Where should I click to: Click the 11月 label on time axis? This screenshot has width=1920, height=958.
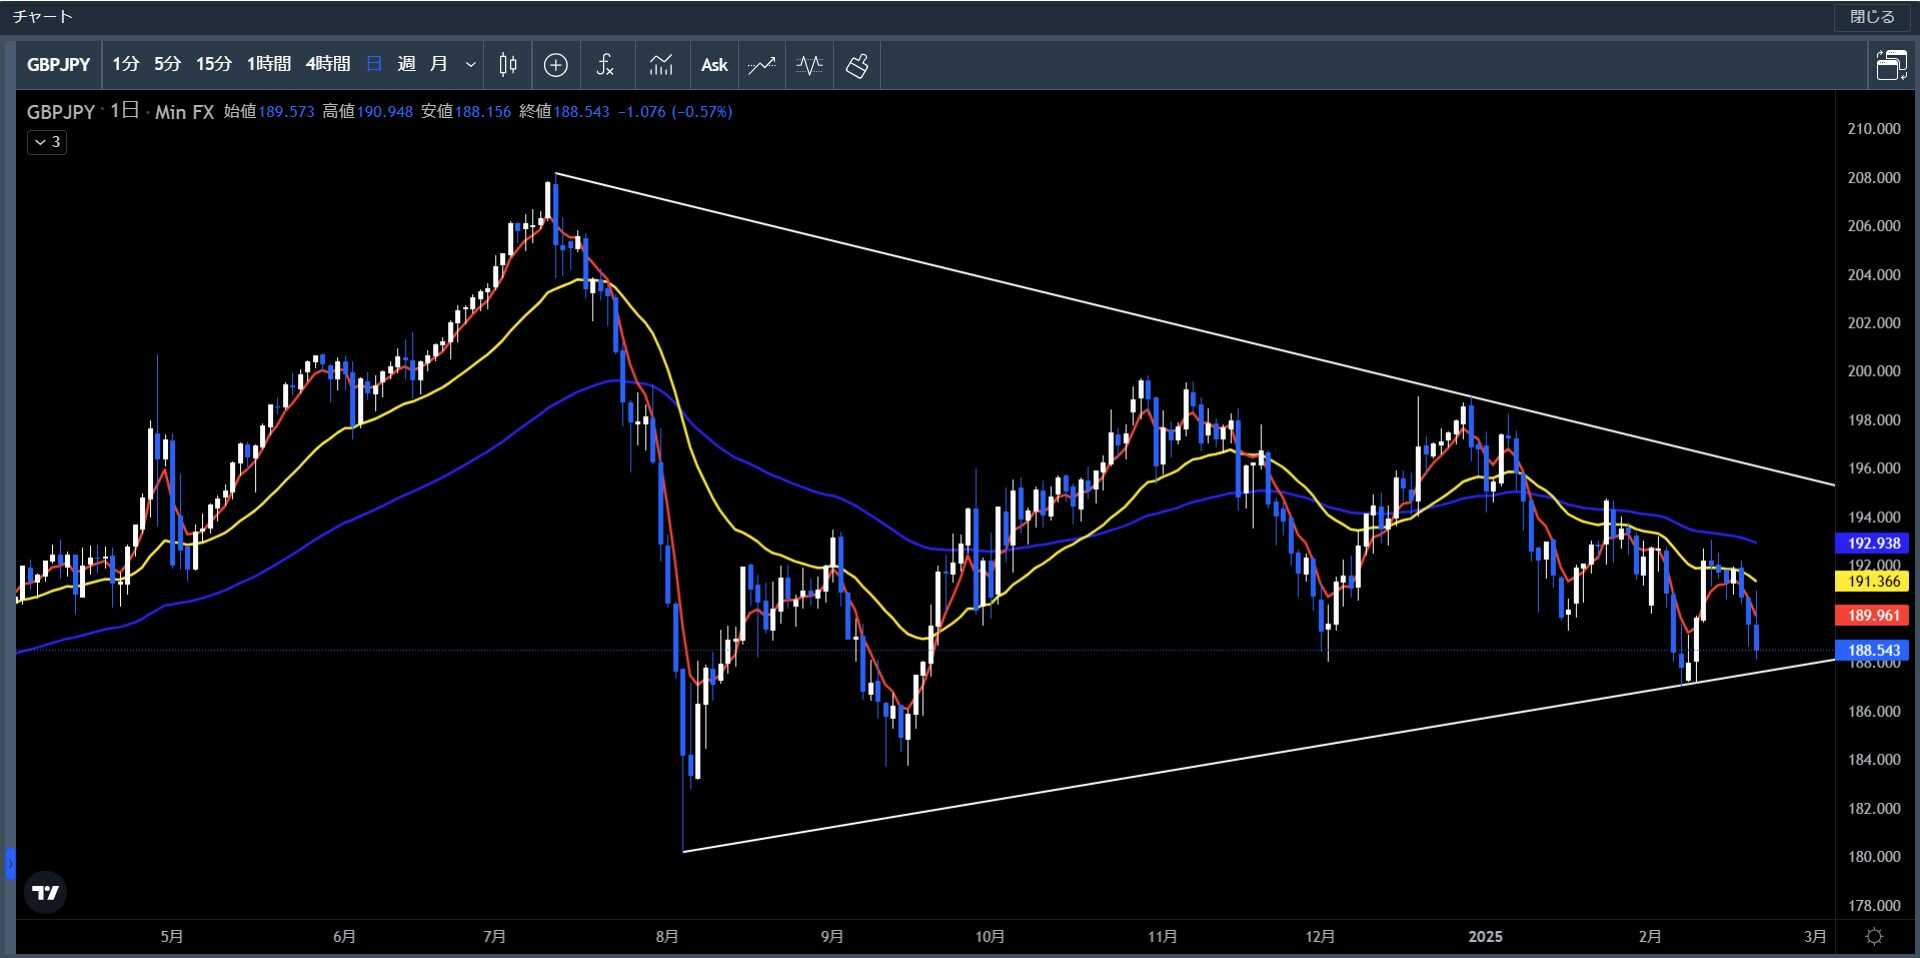1162,937
